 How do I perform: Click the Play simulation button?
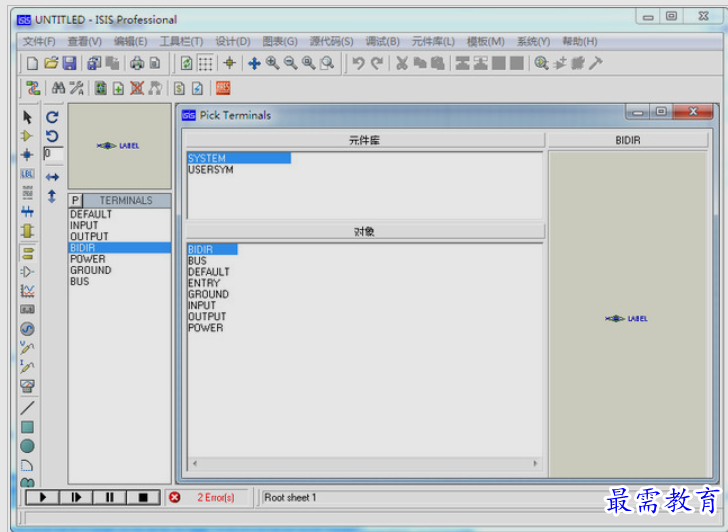click(x=43, y=498)
